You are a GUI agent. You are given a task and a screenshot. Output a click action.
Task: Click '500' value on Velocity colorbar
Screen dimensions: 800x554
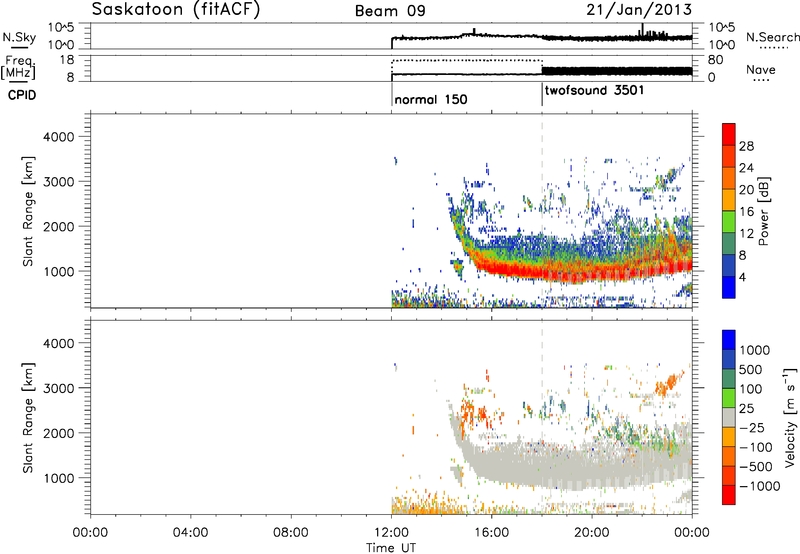[x=752, y=370]
